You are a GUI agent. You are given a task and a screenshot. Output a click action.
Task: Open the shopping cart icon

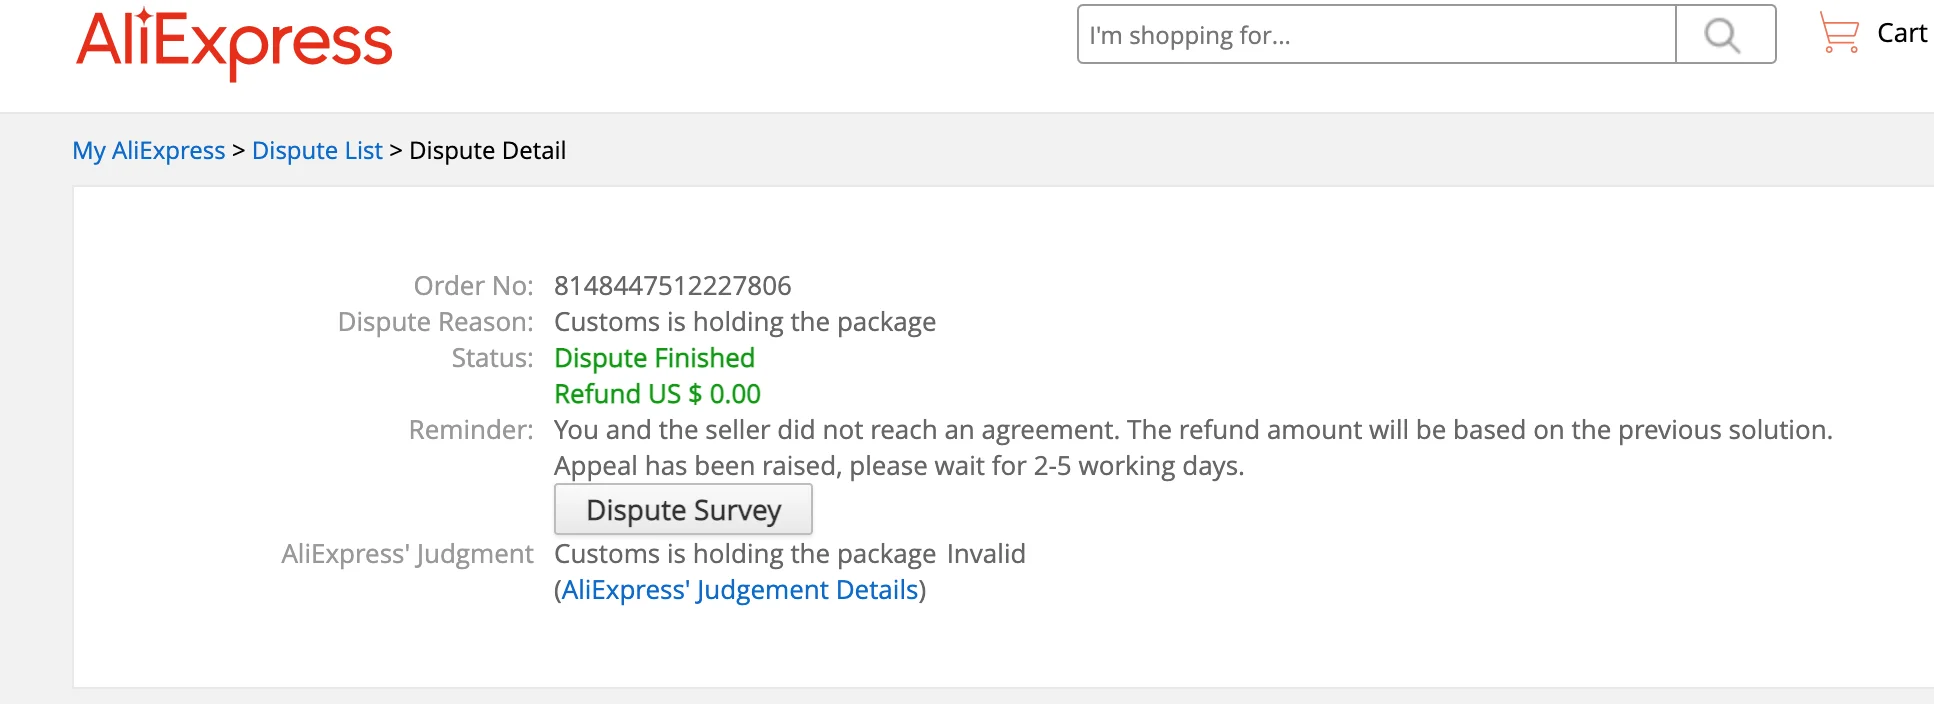1838,33
